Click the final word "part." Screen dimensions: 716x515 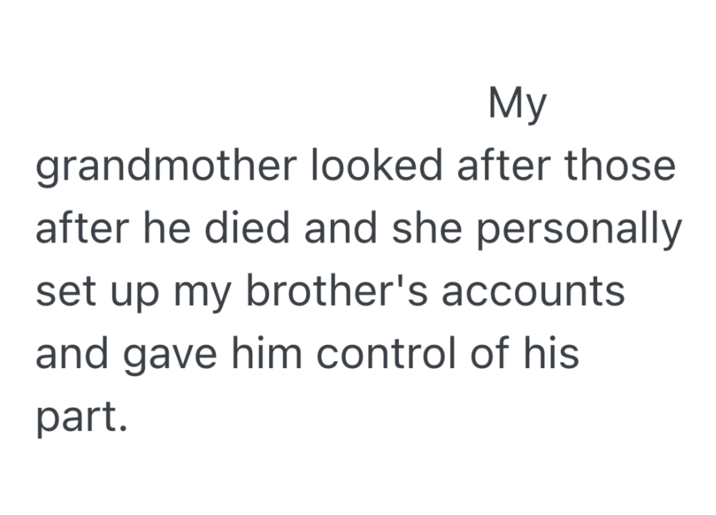82,420
